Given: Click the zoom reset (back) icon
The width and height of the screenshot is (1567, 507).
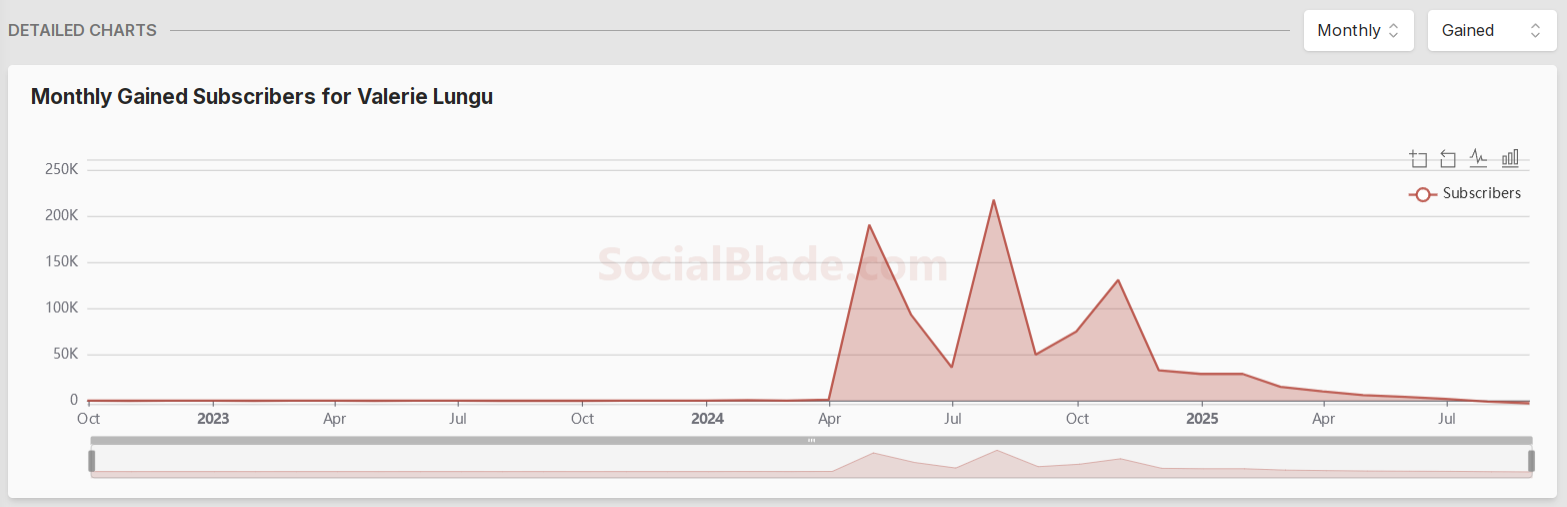Looking at the screenshot, I should point(1448,158).
